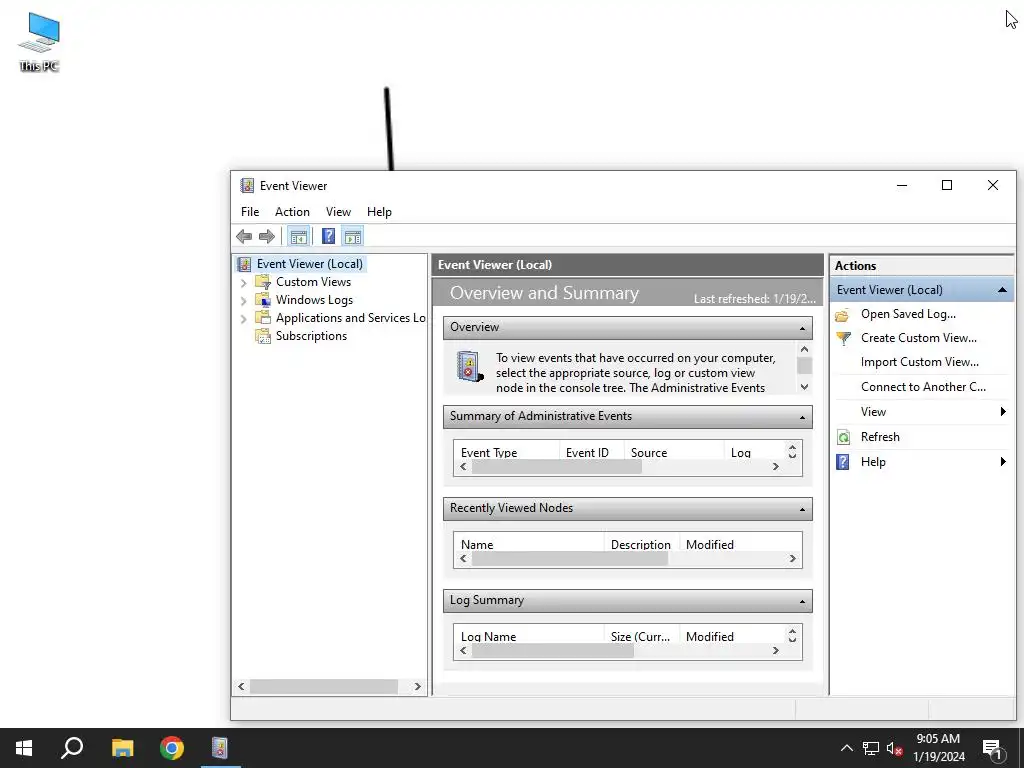Click the Source column header
The image size is (1024, 768).
(x=674, y=453)
